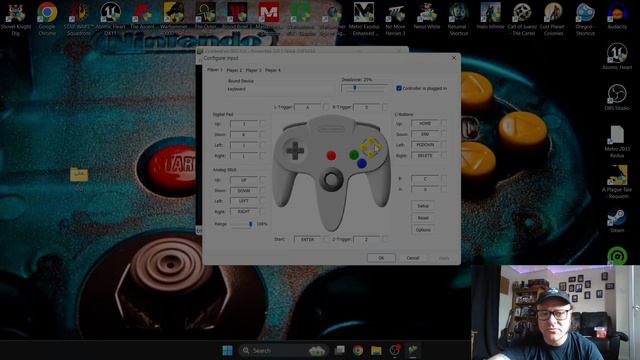Open the Shovel Knight Dig desktop shortcut
Screen dimensions: 640x360
[x=16, y=18]
